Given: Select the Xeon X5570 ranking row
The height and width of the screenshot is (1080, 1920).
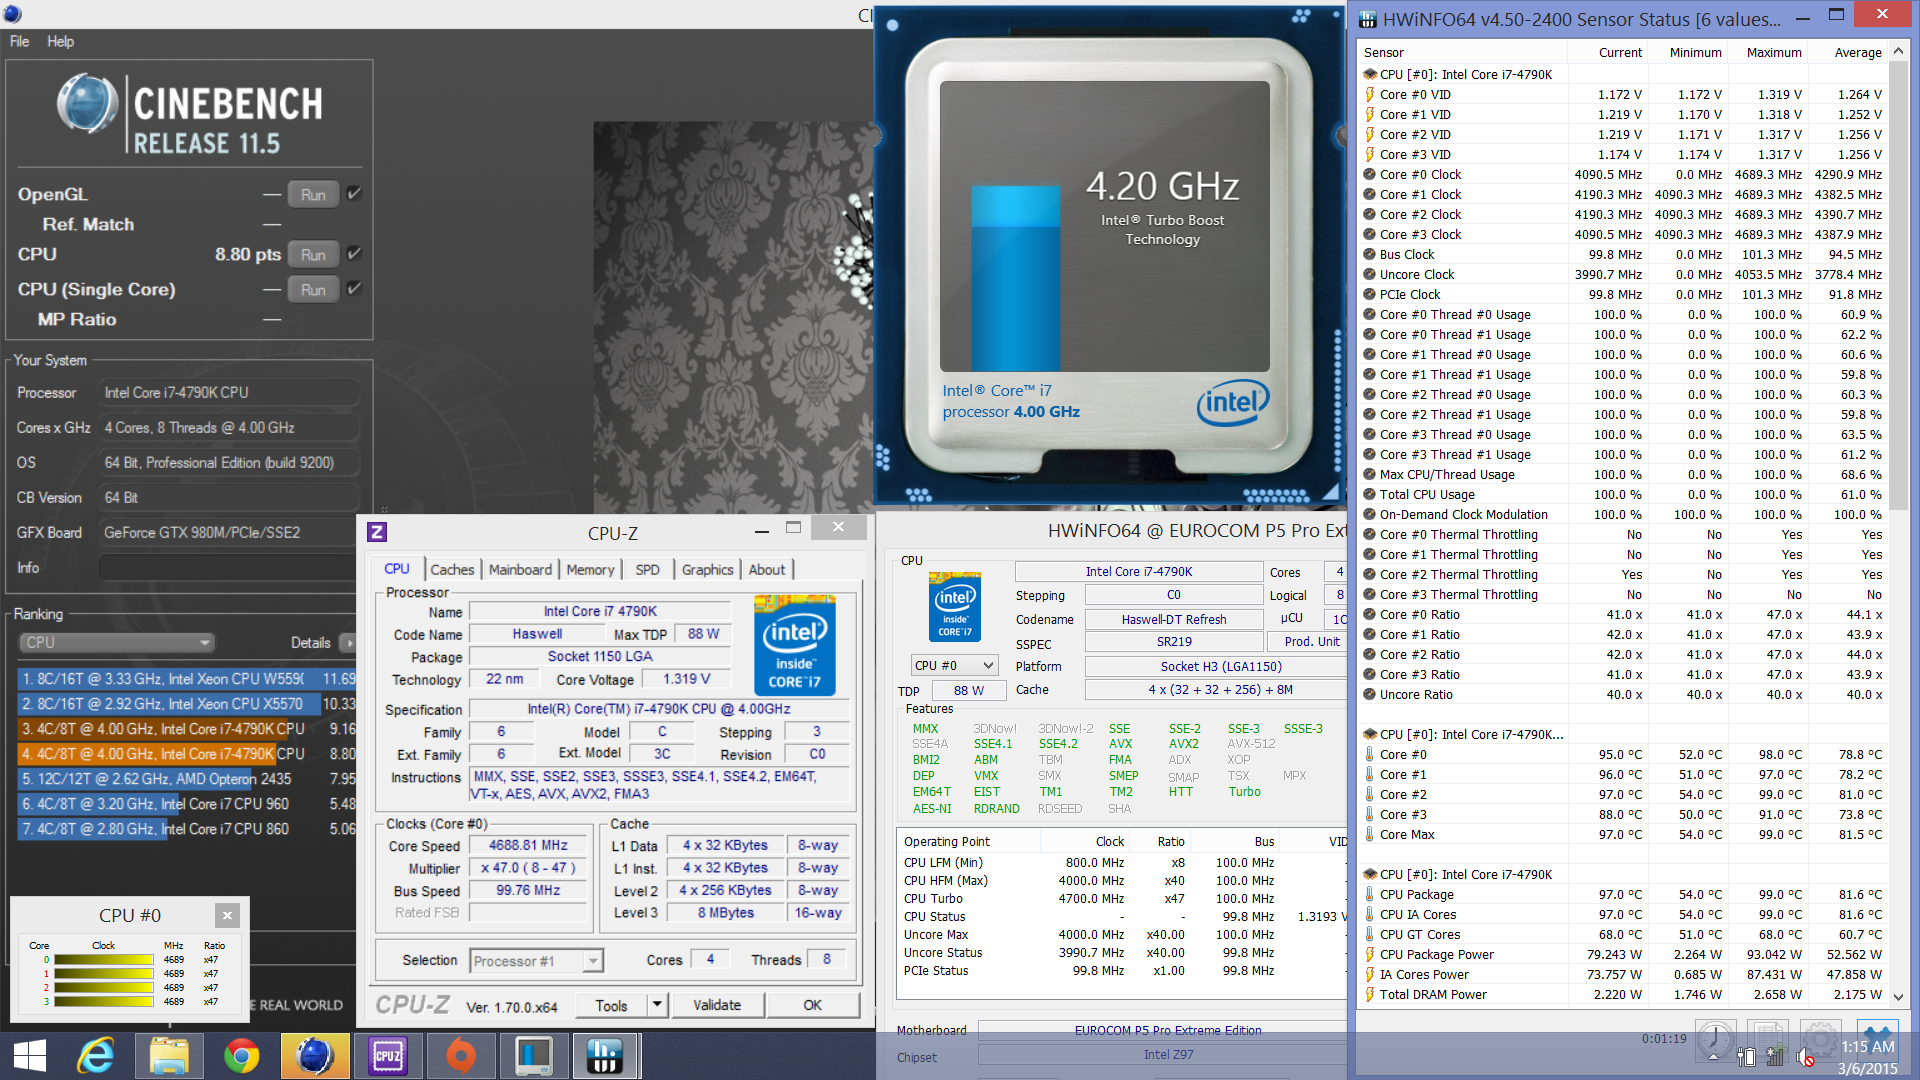Looking at the screenshot, I should [x=186, y=704].
